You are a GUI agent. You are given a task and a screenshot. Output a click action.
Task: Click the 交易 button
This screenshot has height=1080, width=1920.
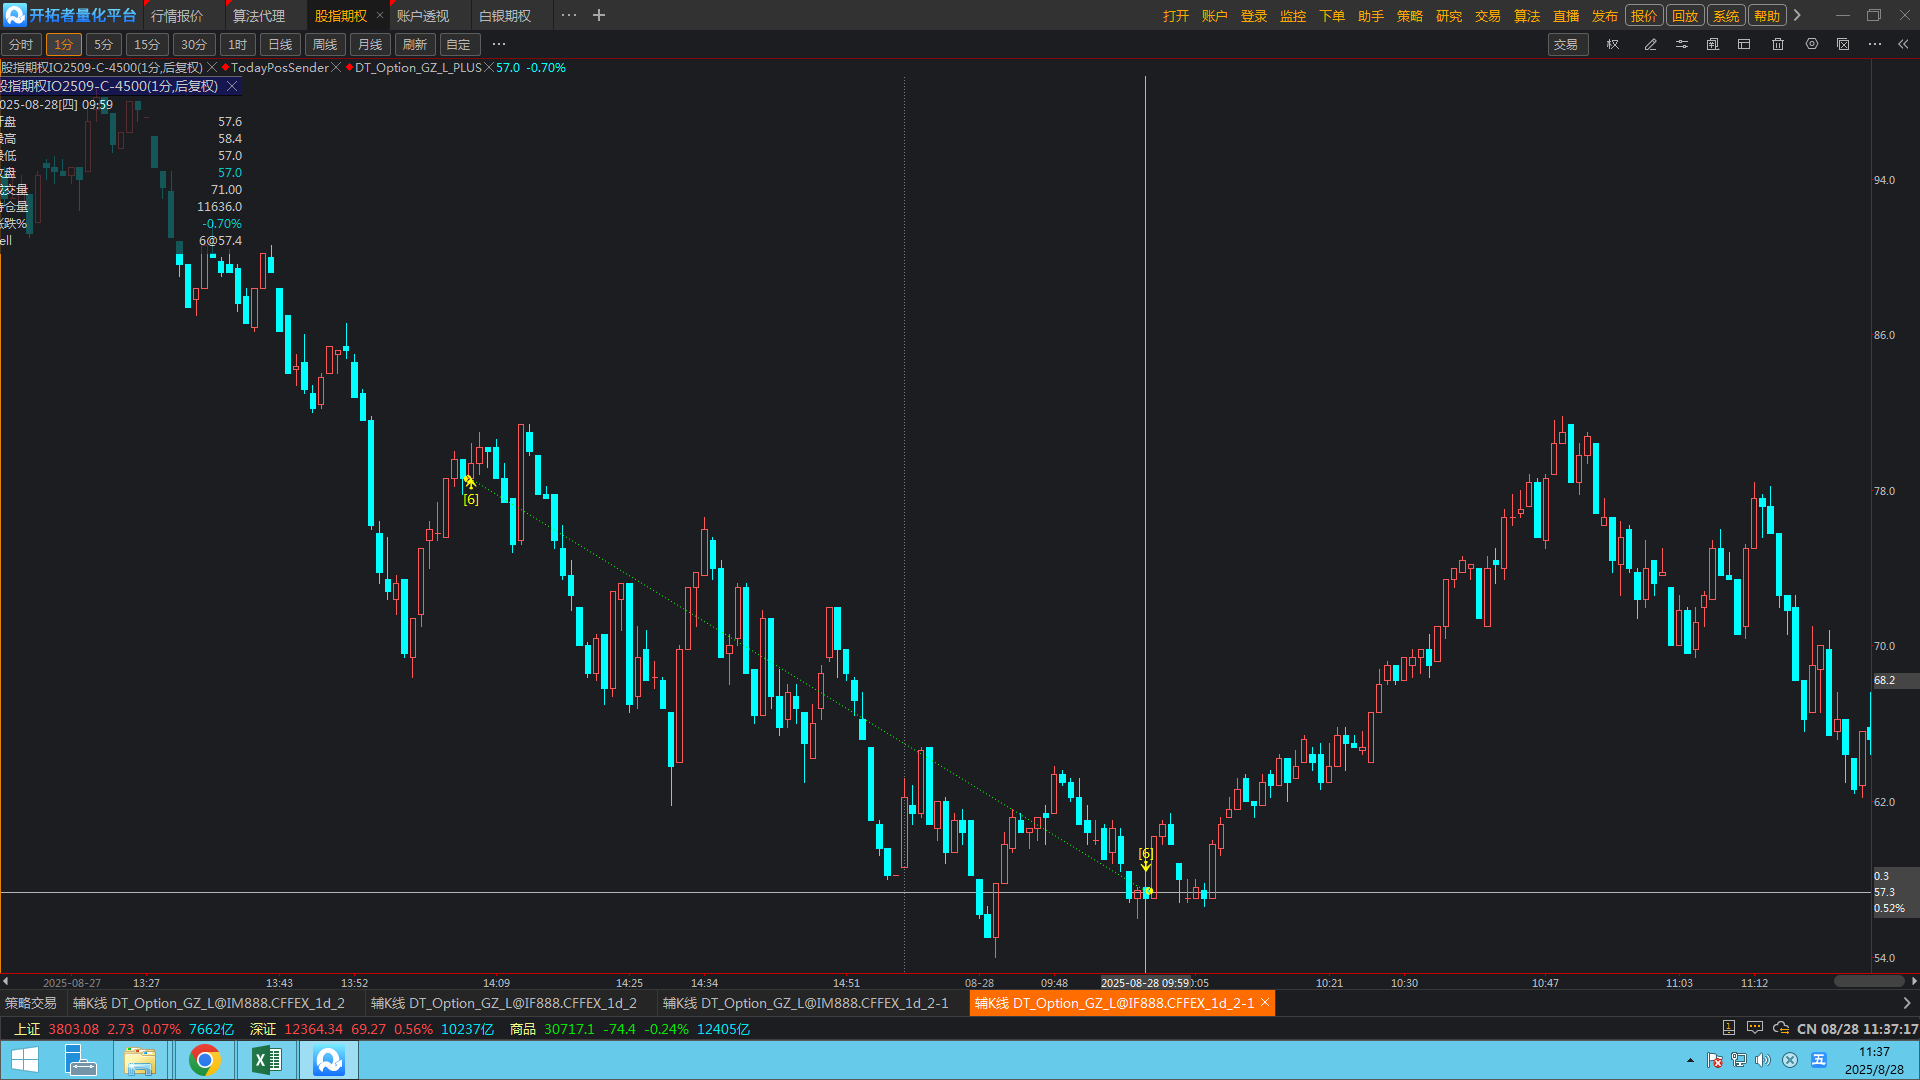1566,44
